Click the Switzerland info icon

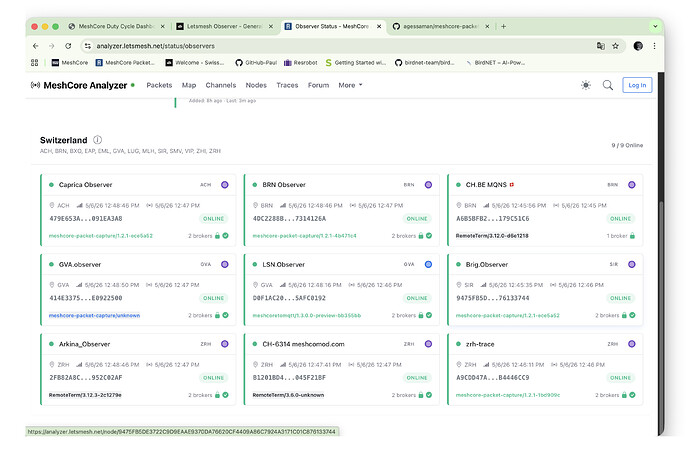[98, 140]
